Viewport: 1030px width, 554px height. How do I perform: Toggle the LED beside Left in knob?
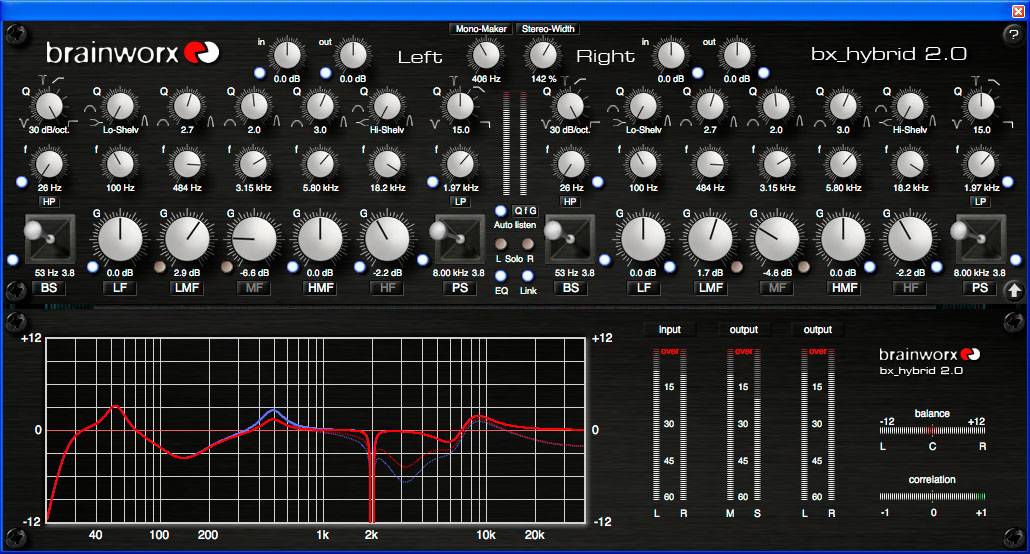[259, 72]
